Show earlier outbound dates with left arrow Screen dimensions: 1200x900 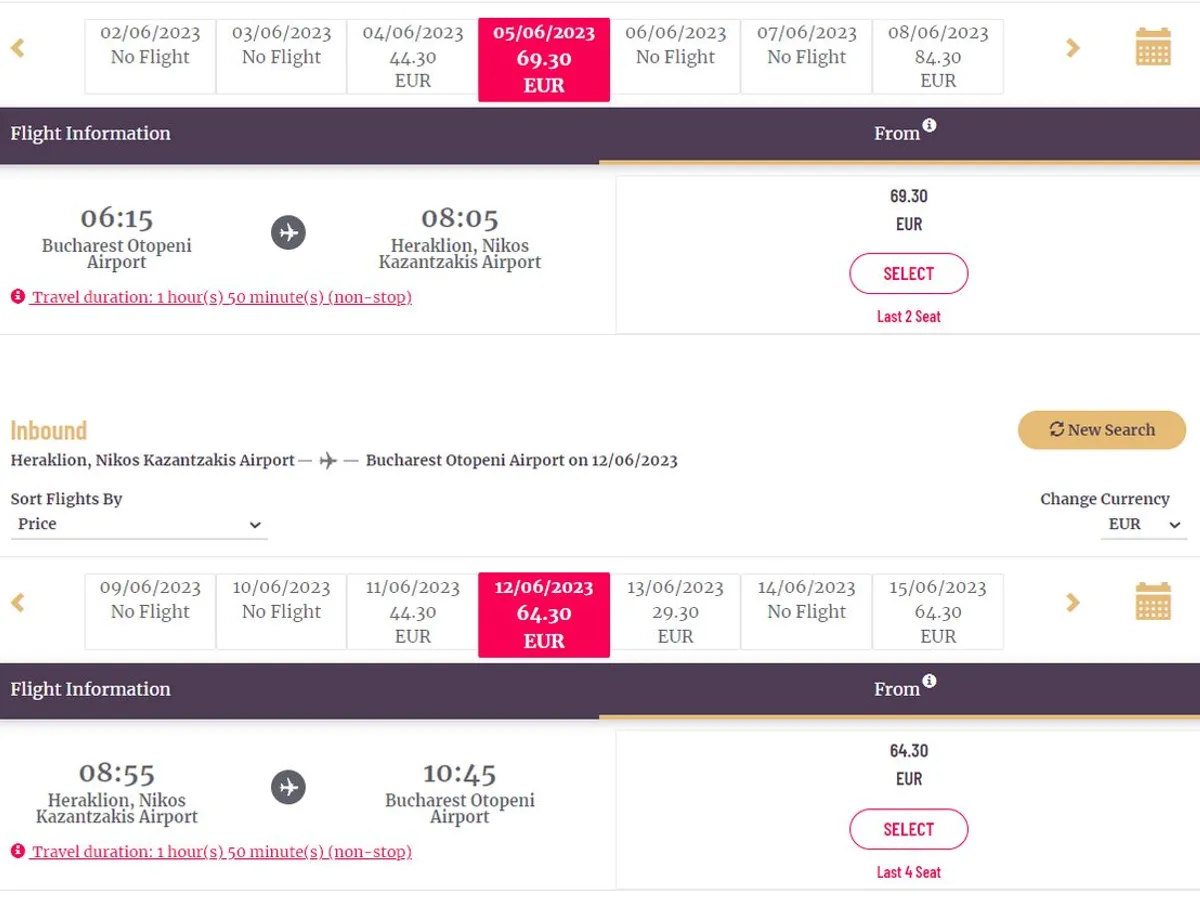17,47
